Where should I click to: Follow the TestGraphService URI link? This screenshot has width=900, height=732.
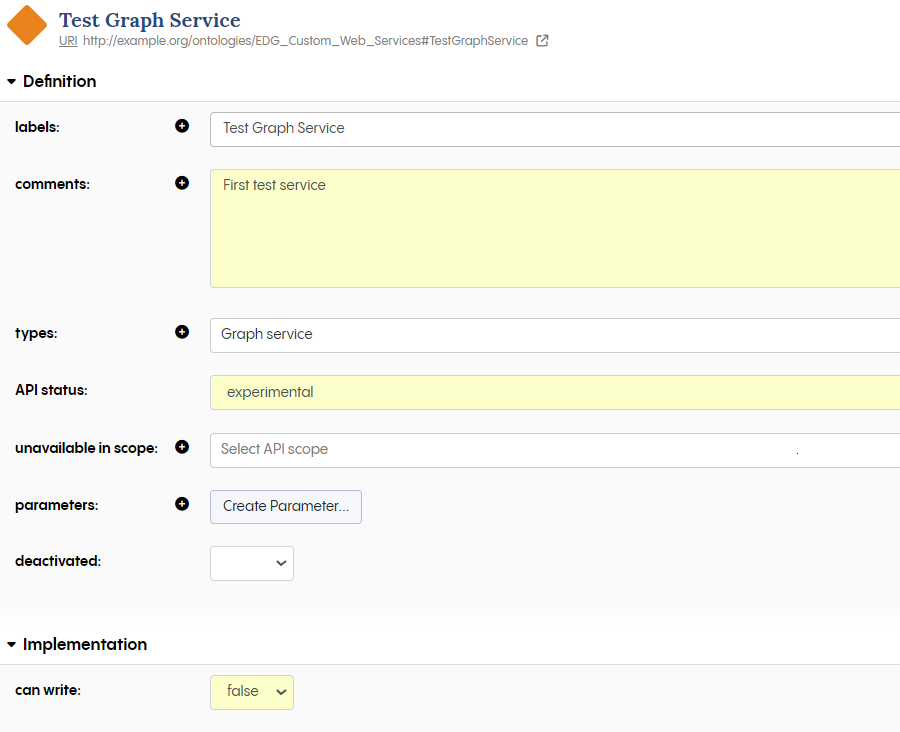click(x=300, y=41)
